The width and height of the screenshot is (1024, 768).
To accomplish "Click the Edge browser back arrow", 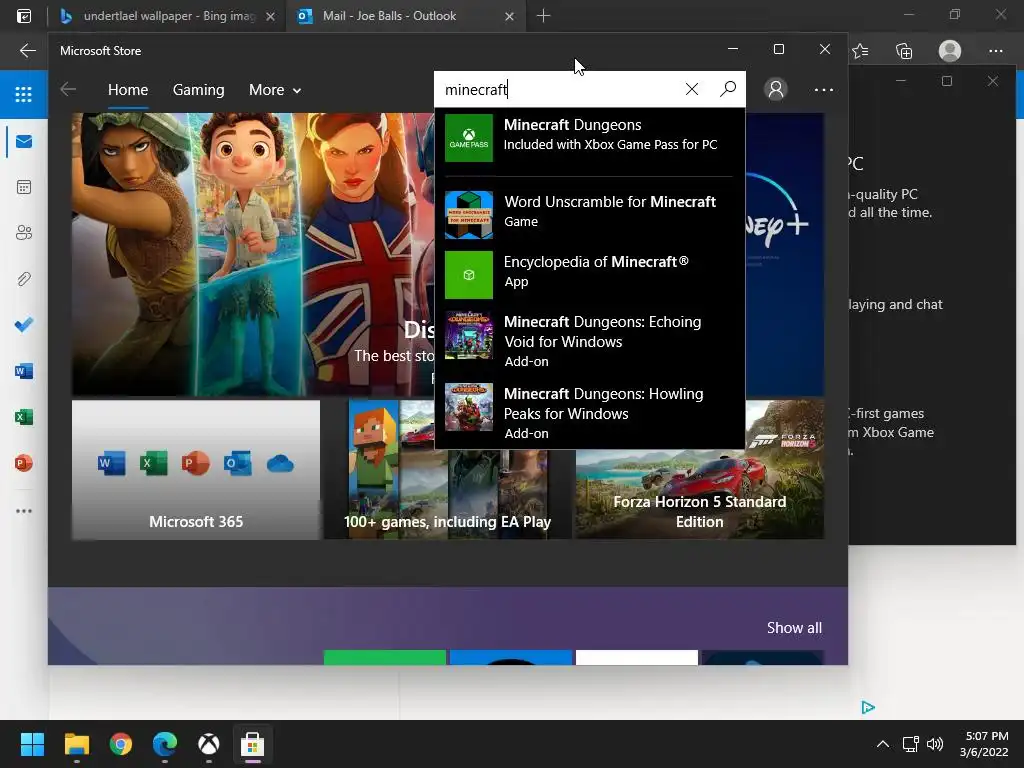I will point(27,50).
